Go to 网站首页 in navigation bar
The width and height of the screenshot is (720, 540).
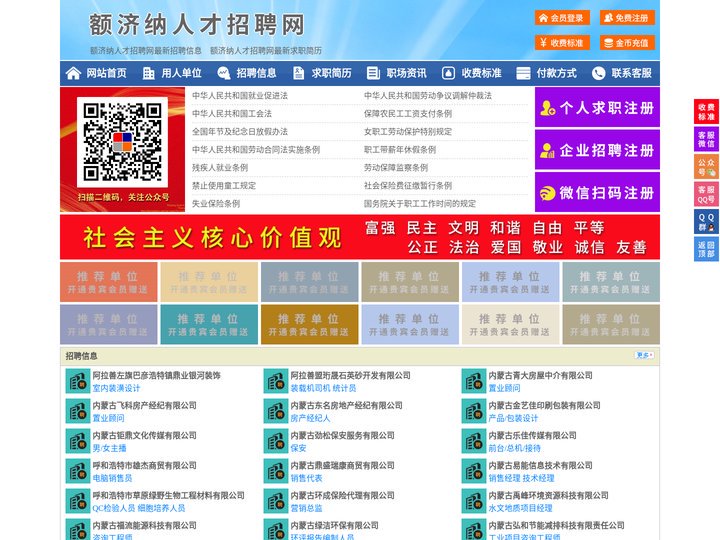point(107,73)
